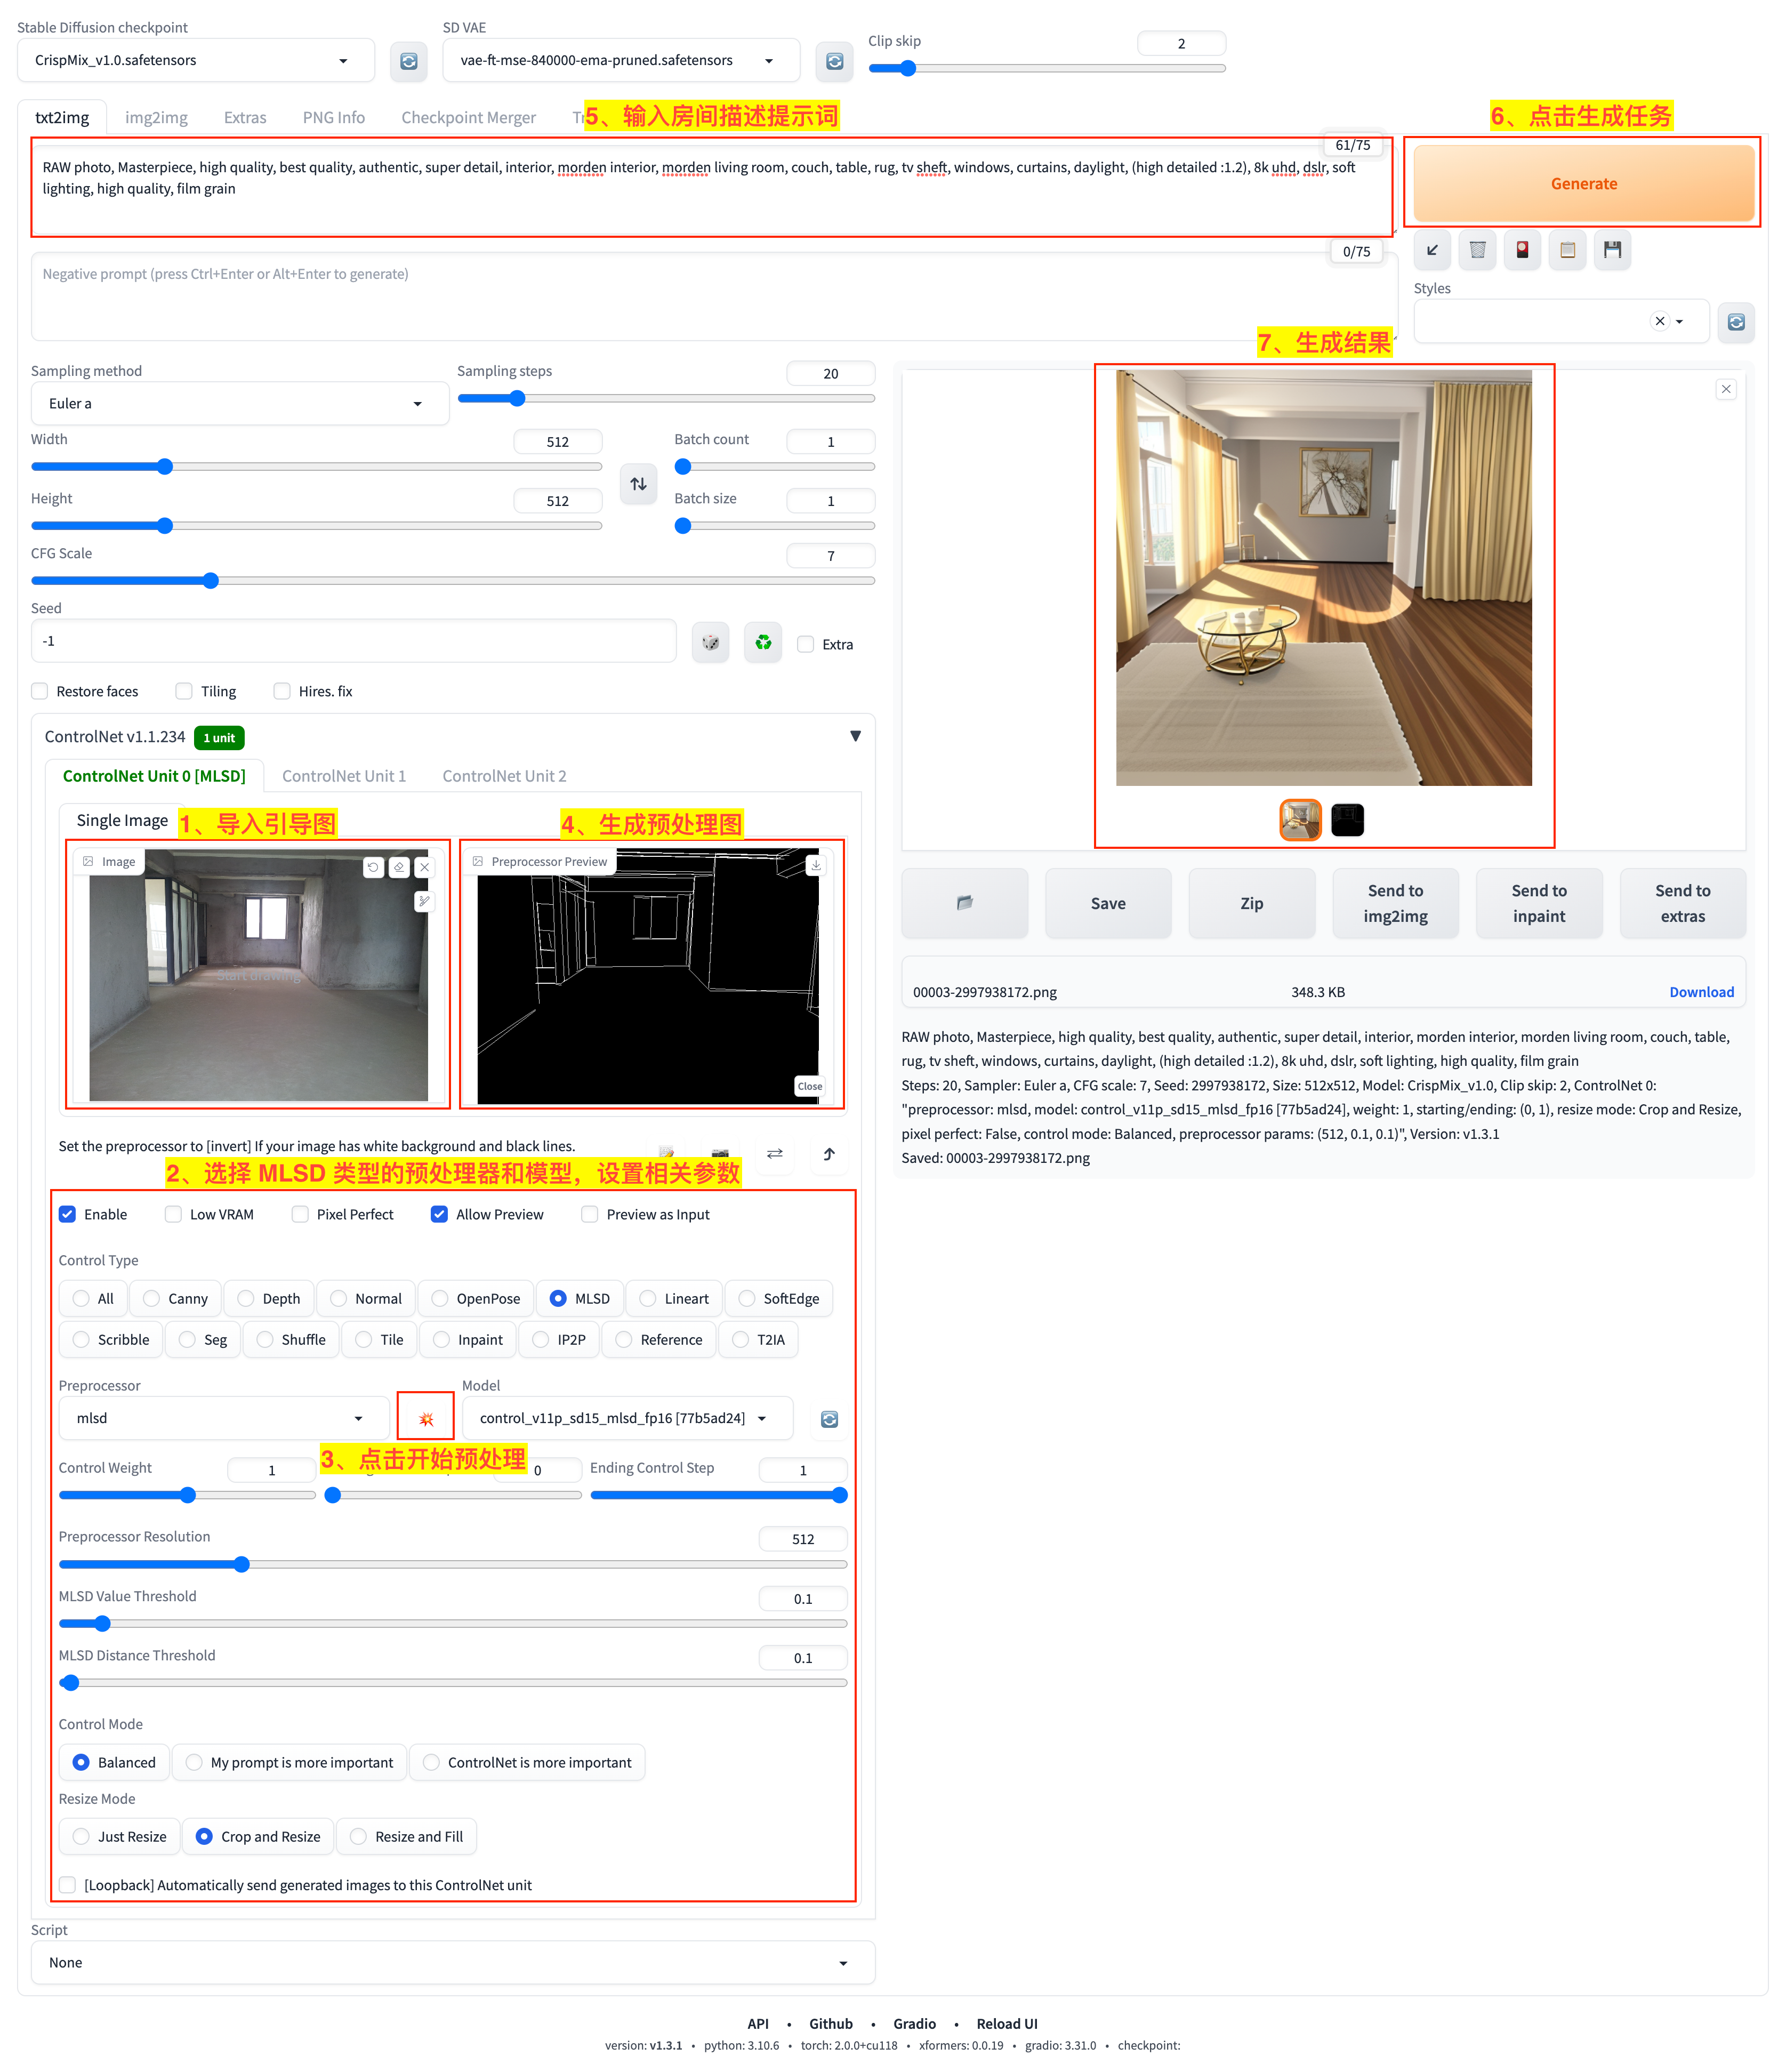Viewport: 1786px width, 2072px height.
Task: Switch to the img2img tab
Action: point(156,117)
